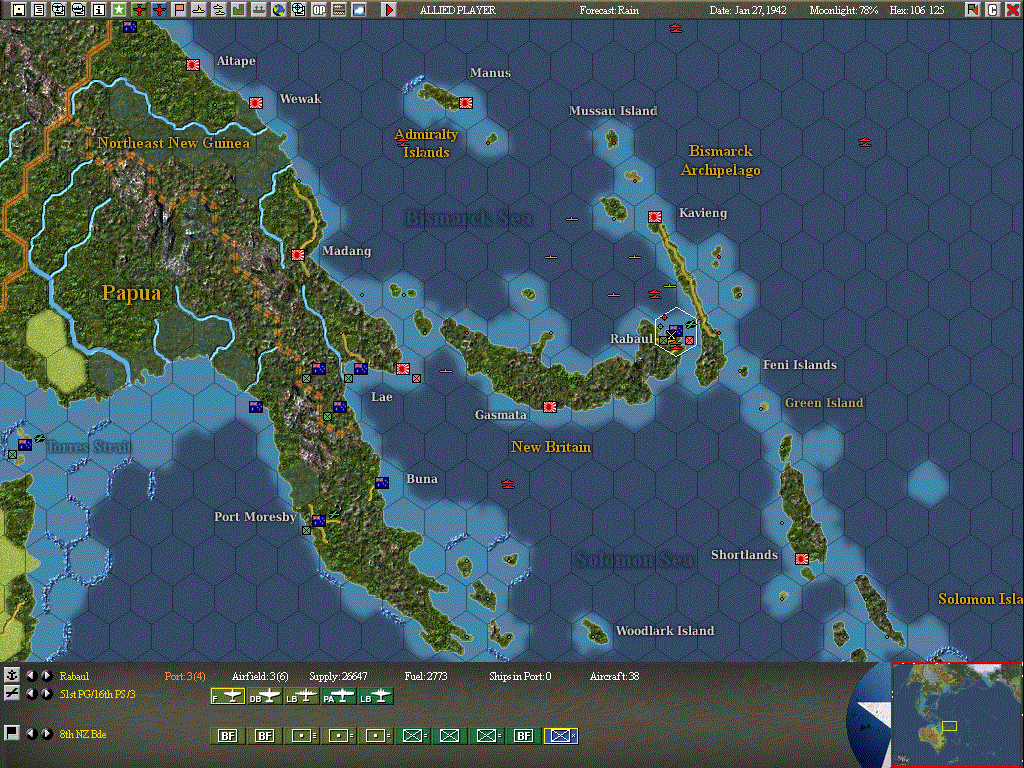The image size is (1024, 768).
Task: Click the 51st PG/16th PS /3 unit name
Action: point(97,694)
